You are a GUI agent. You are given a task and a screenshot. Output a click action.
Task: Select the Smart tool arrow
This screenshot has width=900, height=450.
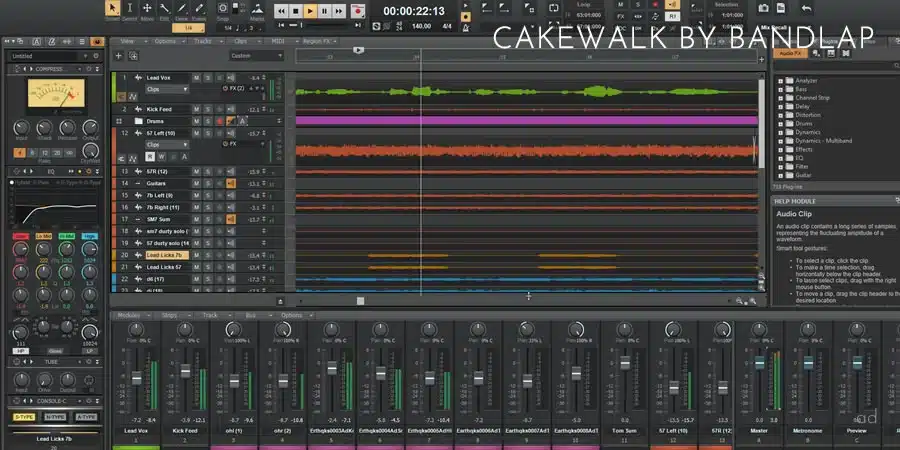pyautogui.click(x=112, y=8)
